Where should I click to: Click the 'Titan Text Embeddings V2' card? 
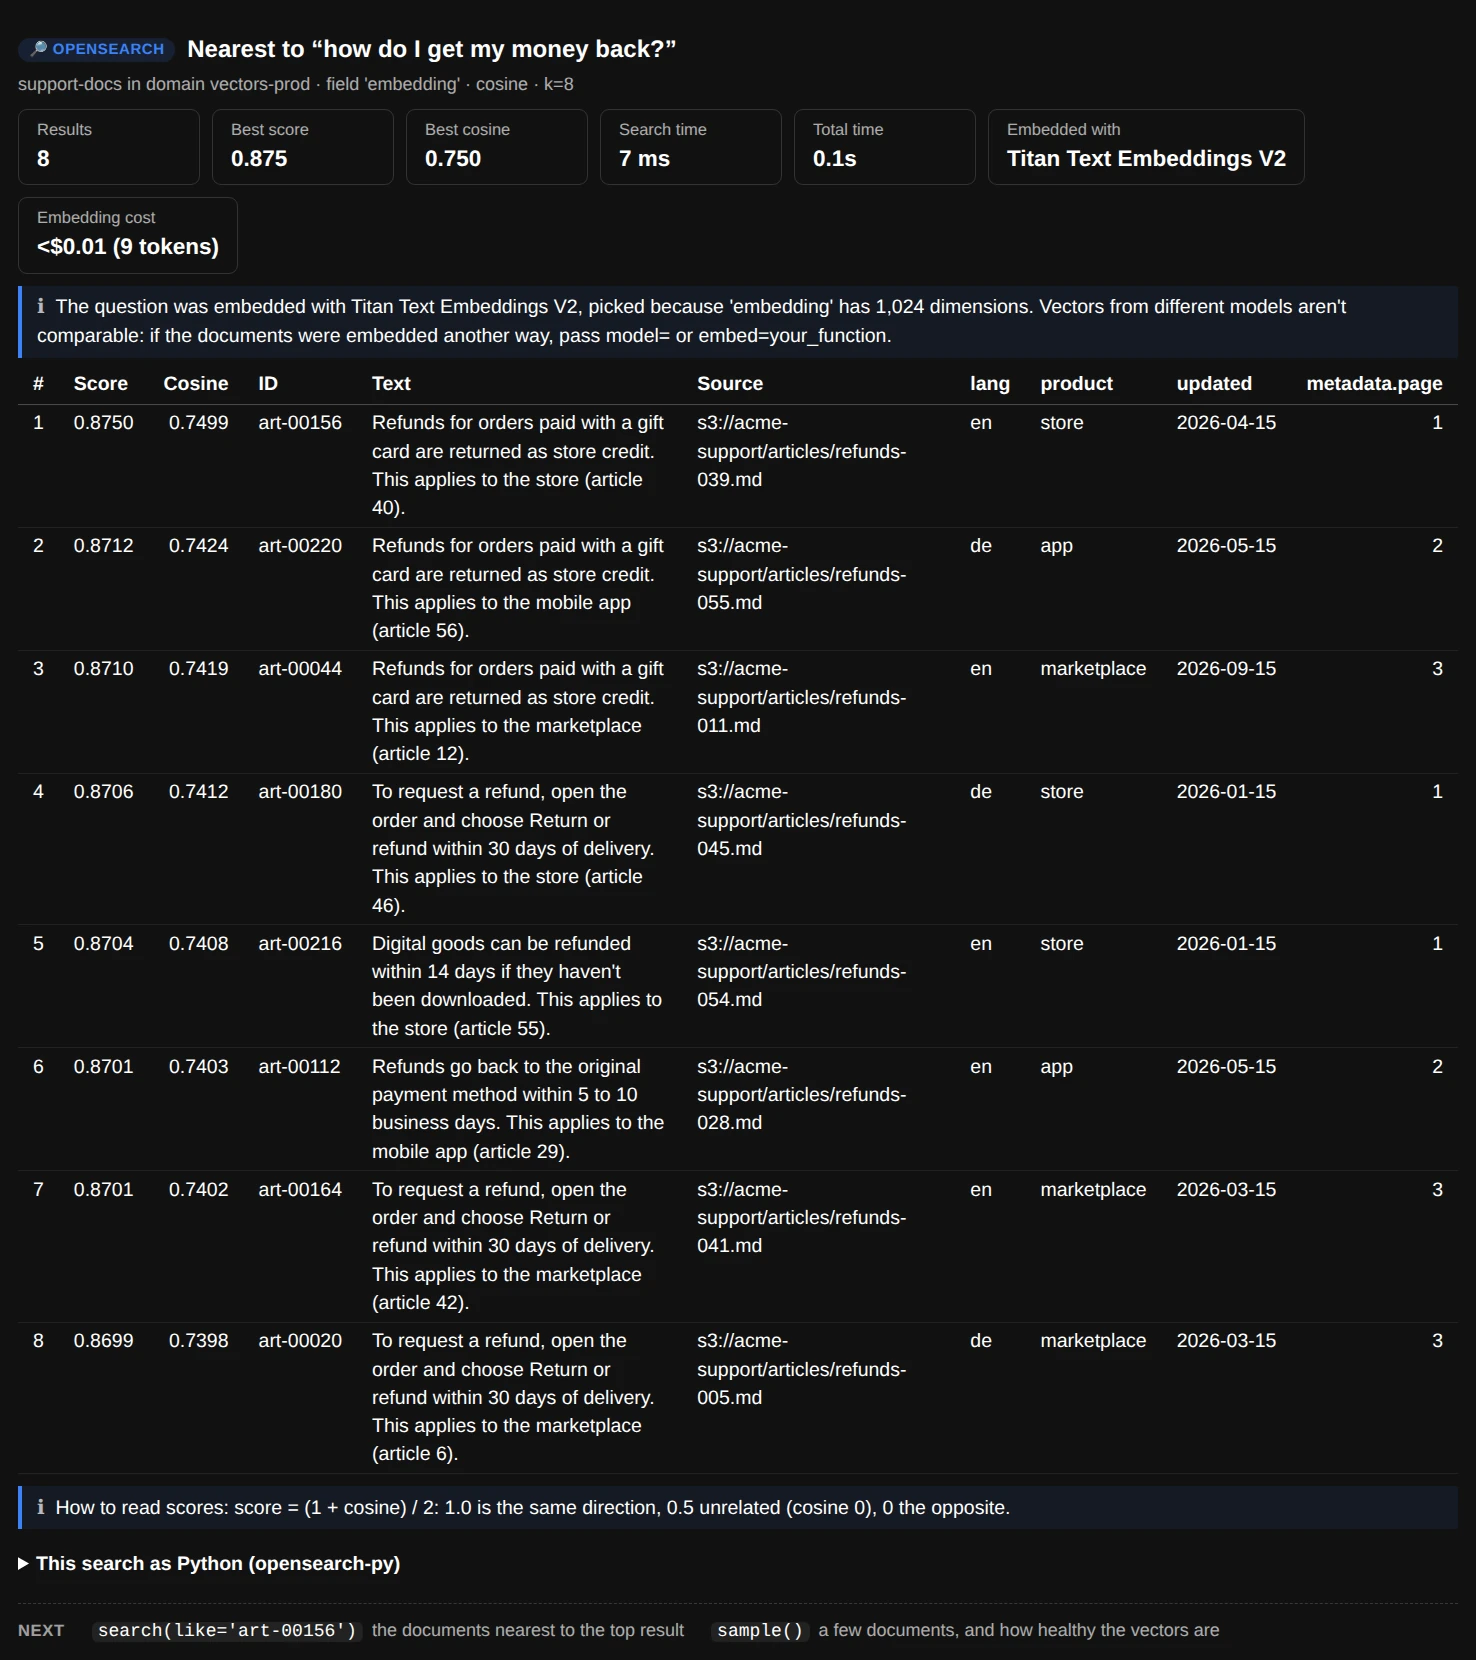1146,147
